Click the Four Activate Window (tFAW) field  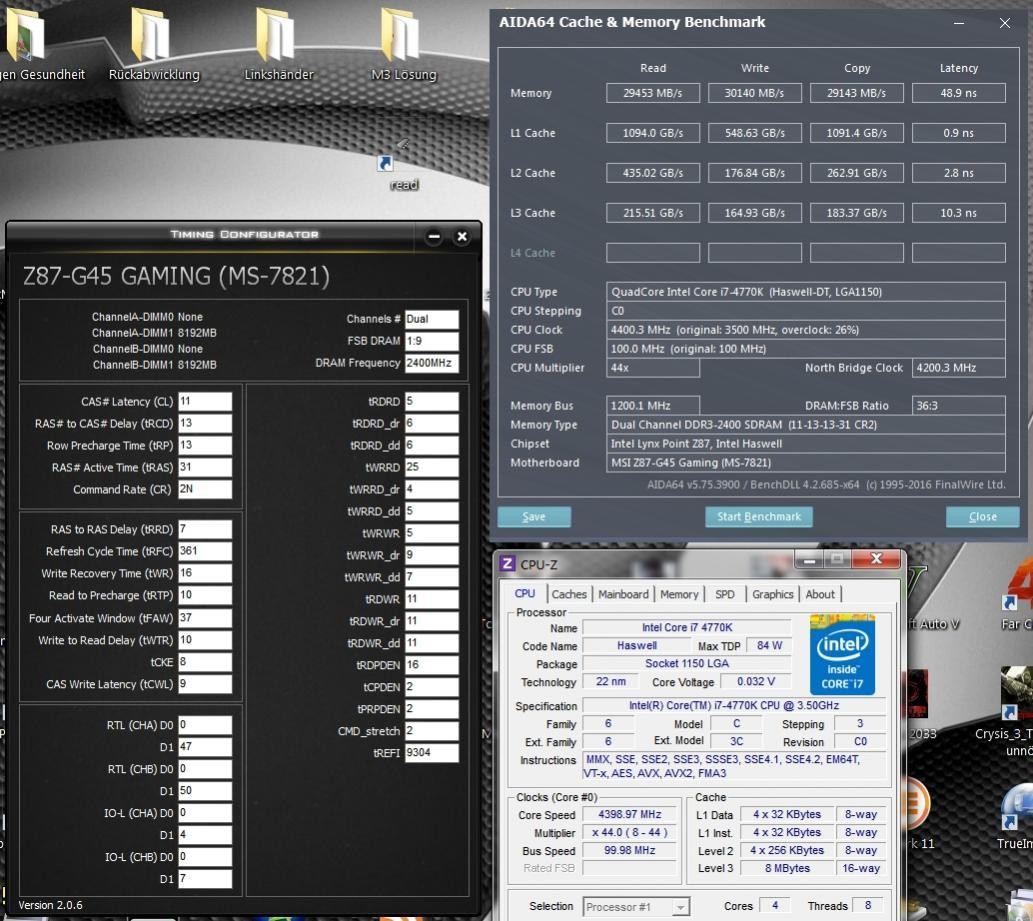205,618
